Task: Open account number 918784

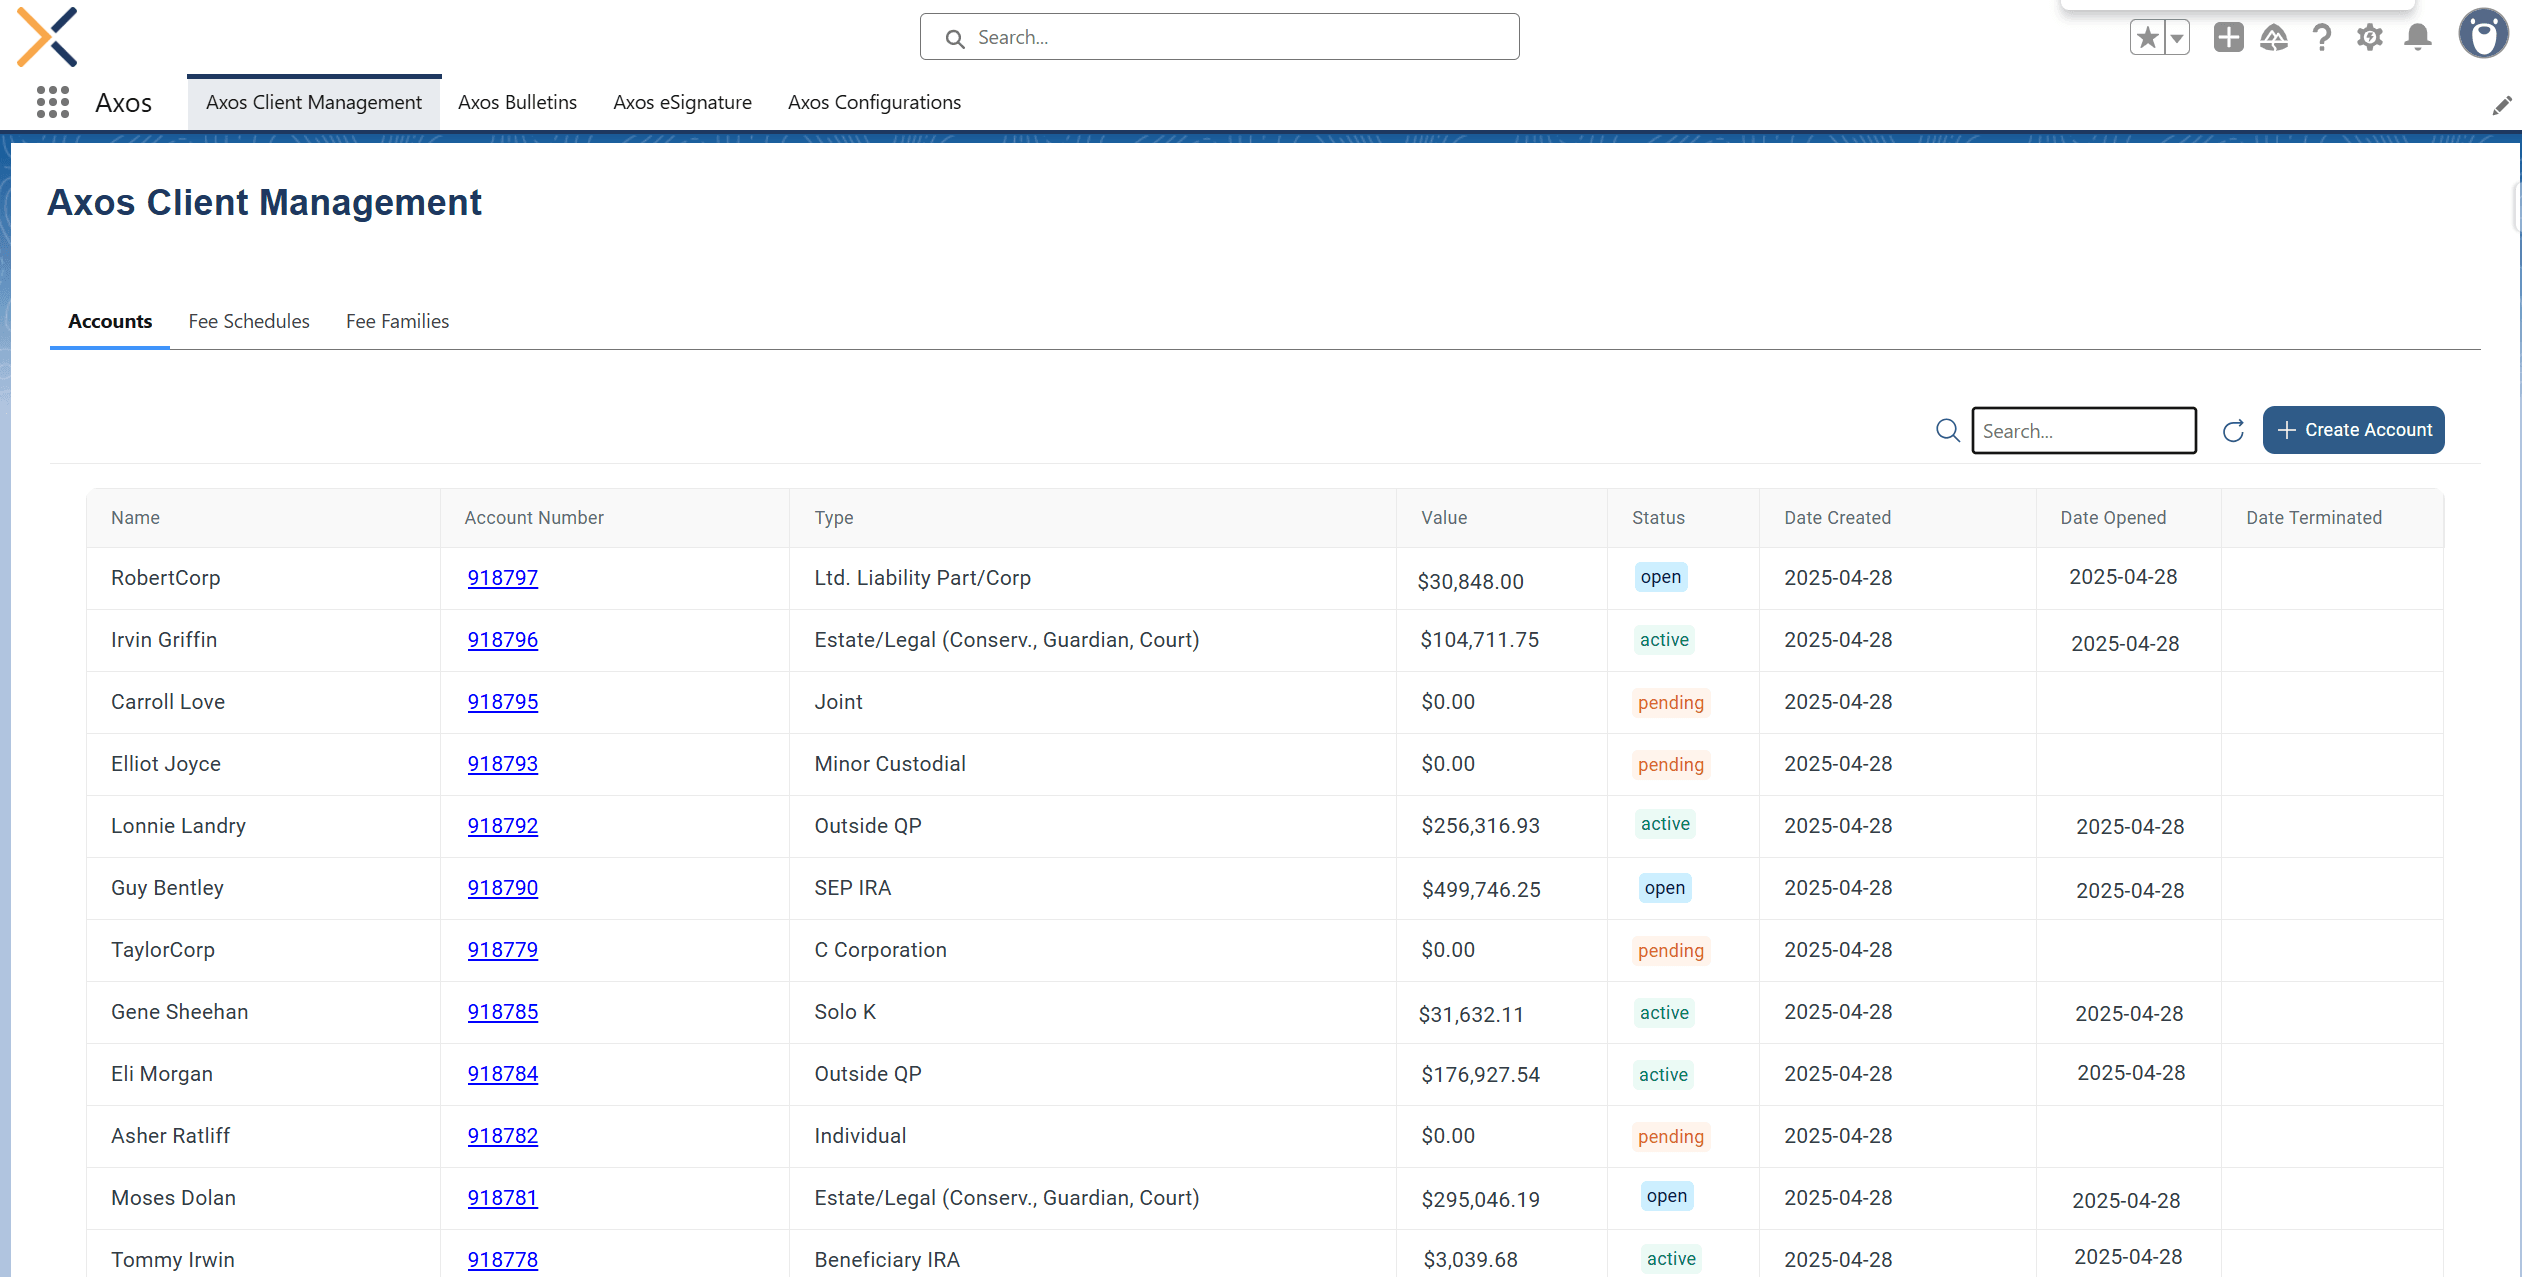Action: click(x=502, y=1074)
